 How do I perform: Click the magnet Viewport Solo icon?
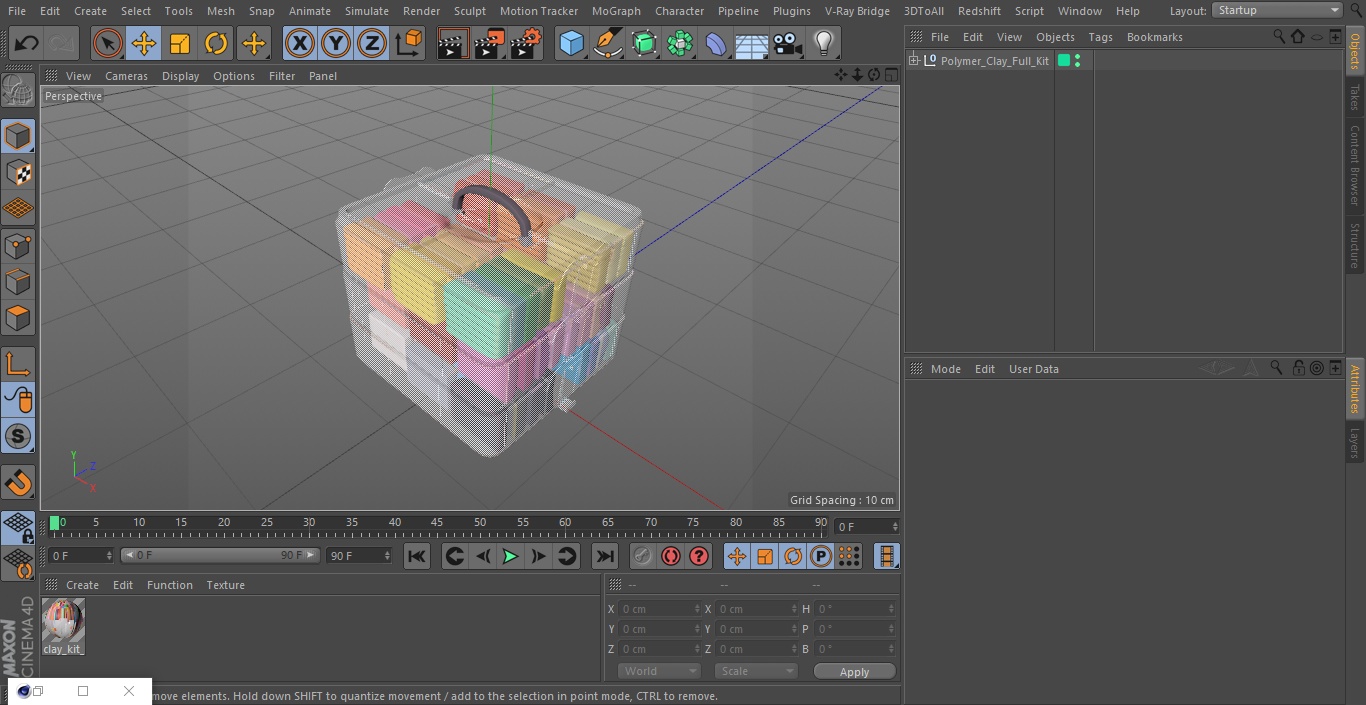(18, 482)
